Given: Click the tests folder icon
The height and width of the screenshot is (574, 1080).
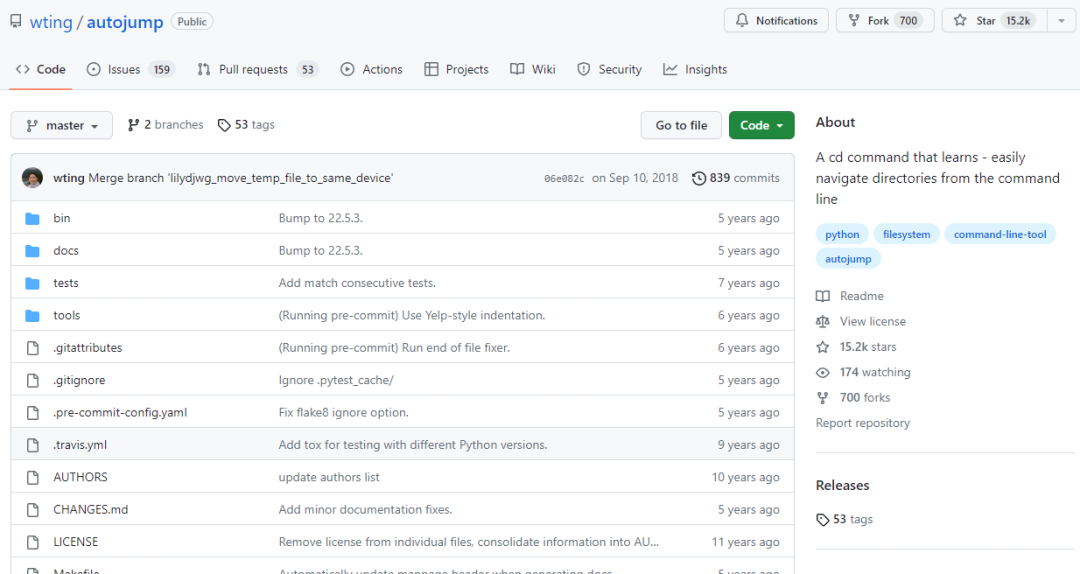Looking at the screenshot, I should click(x=32, y=283).
